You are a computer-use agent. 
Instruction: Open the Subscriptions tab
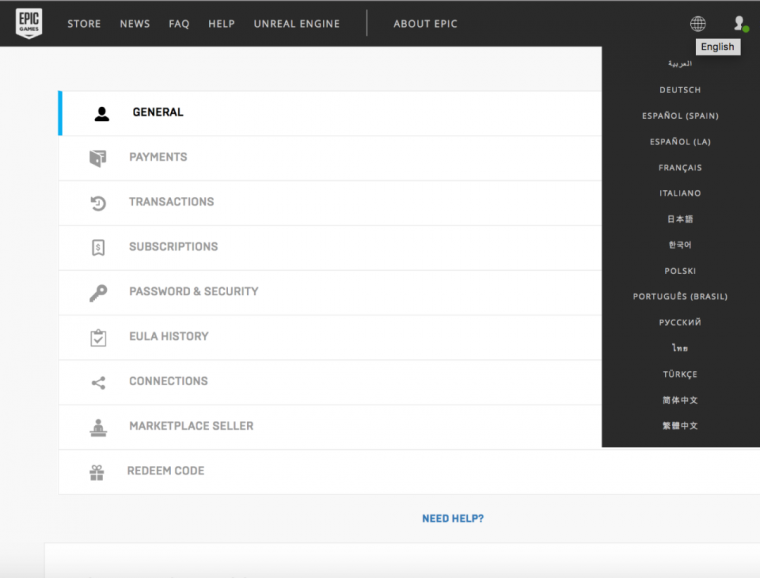click(x=330, y=248)
